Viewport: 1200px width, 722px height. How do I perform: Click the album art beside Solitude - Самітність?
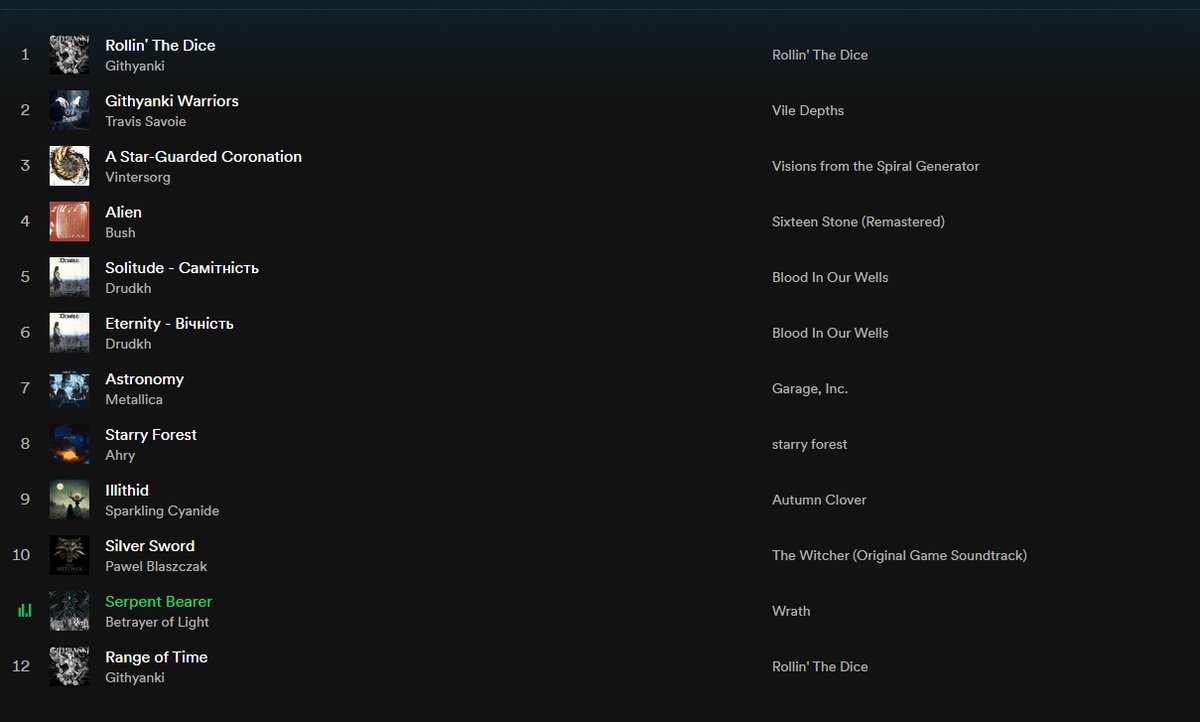(x=69, y=277)
